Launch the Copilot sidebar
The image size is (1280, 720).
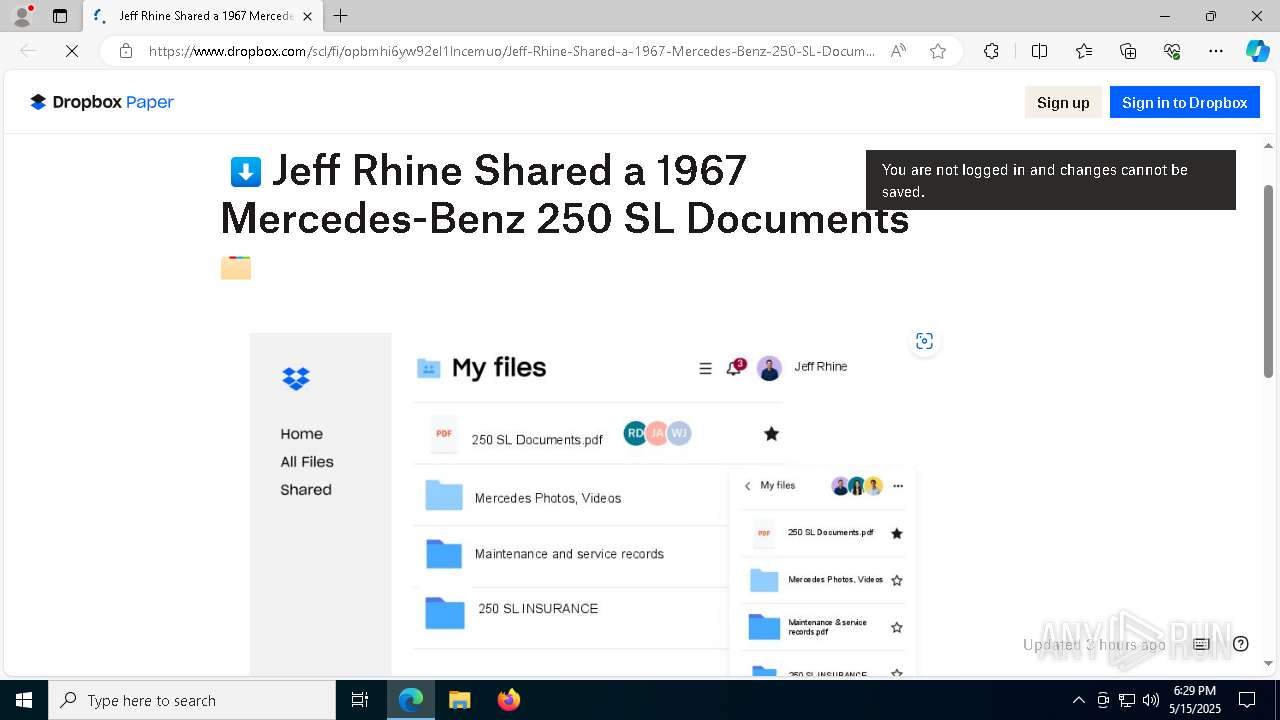pos(1257,51)
